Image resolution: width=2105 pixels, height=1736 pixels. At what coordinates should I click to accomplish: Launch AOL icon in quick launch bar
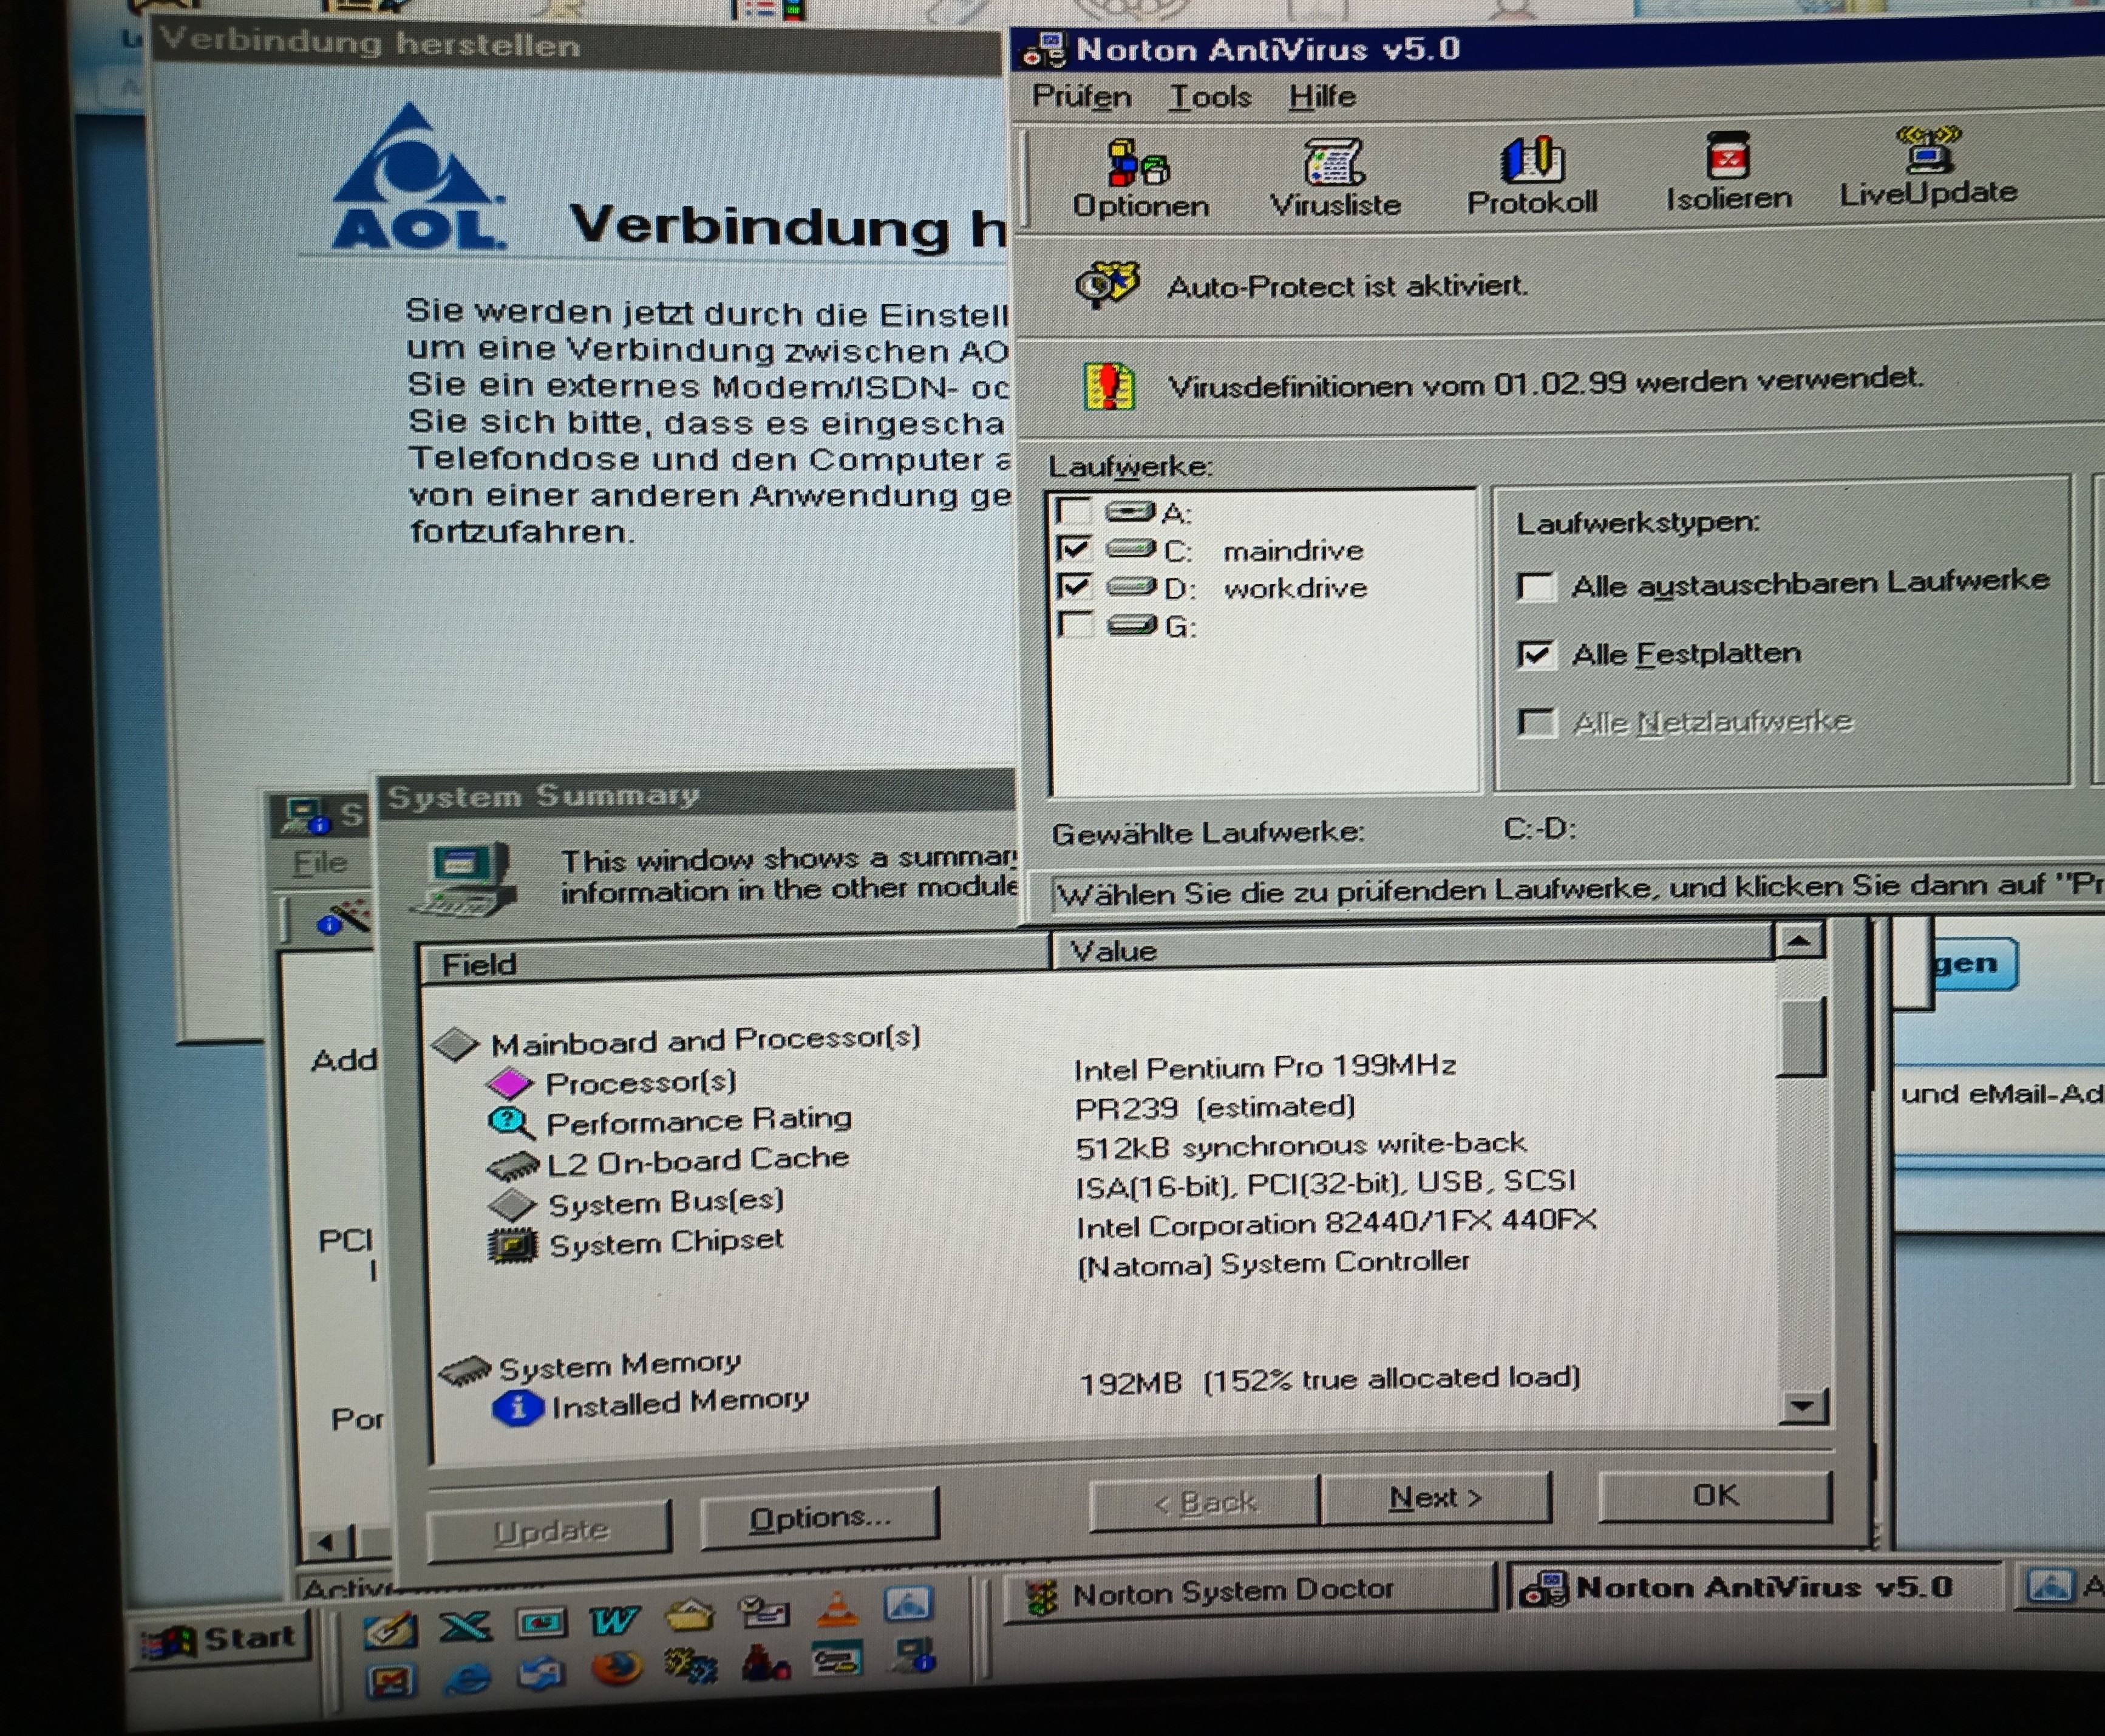(908, 1604)
